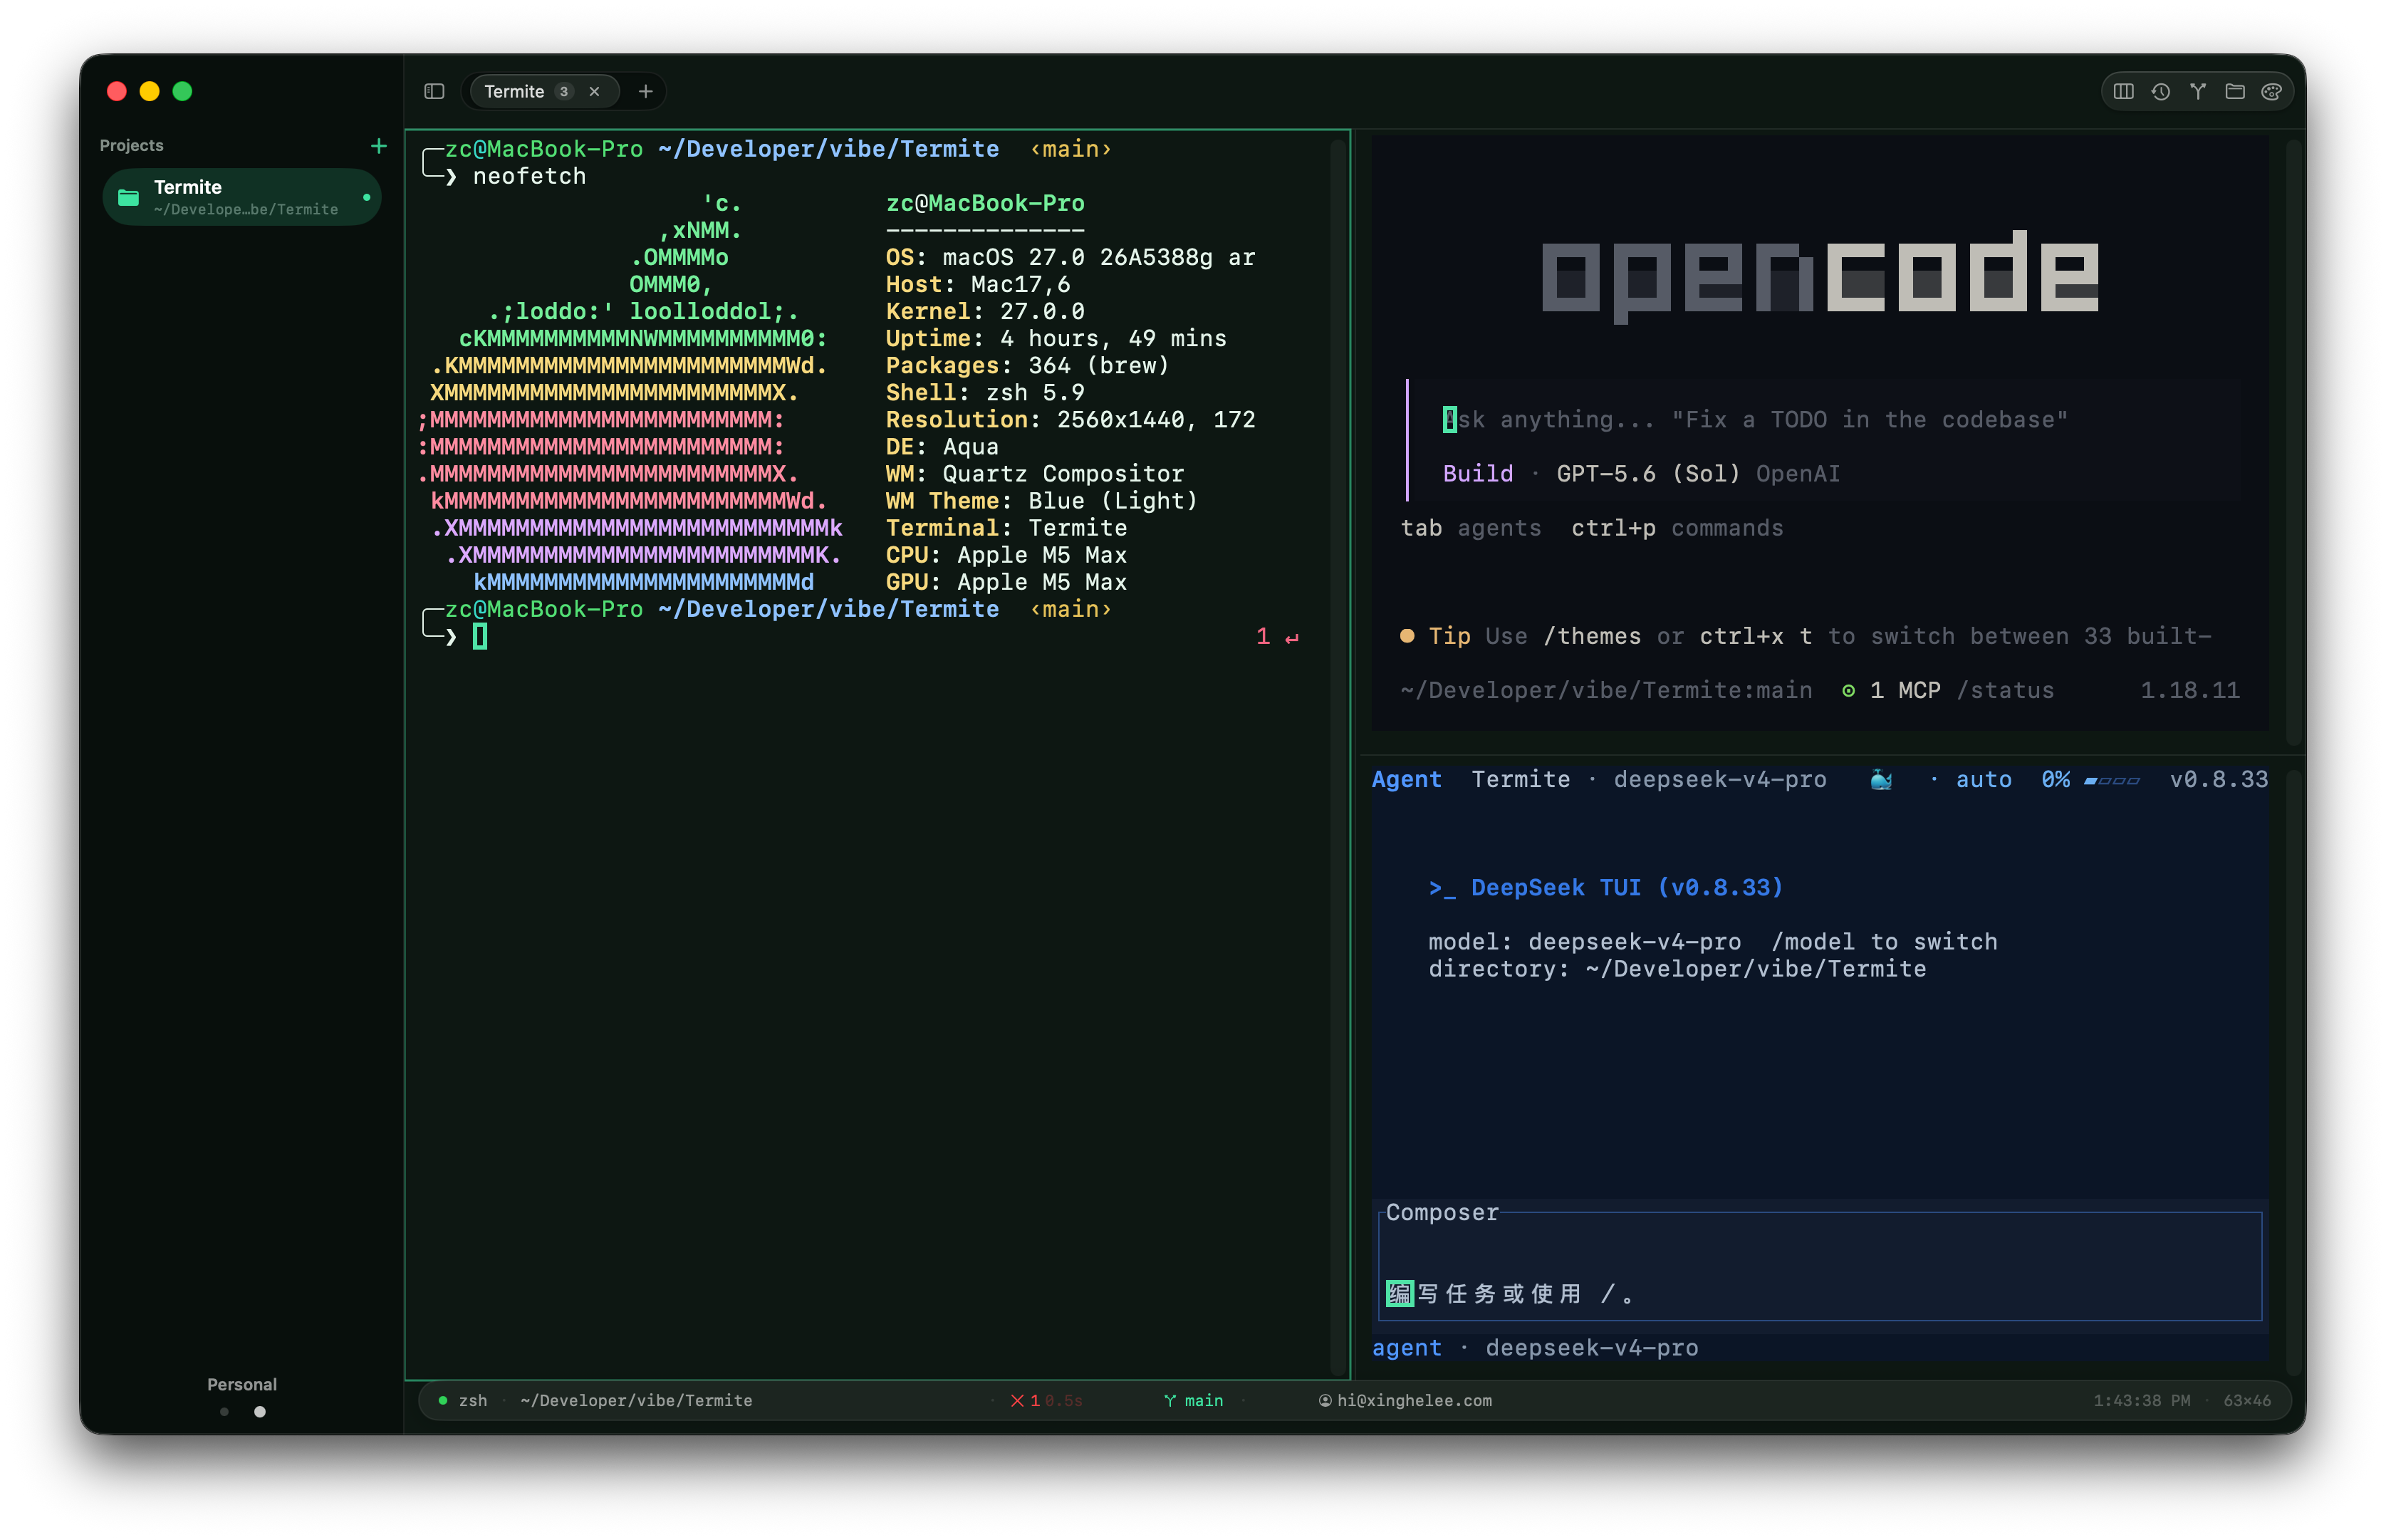The height and width of the screenshot is (1540, 2386).
Task: Select the Termite project in sidebar
Action: (x=242, y=197)
